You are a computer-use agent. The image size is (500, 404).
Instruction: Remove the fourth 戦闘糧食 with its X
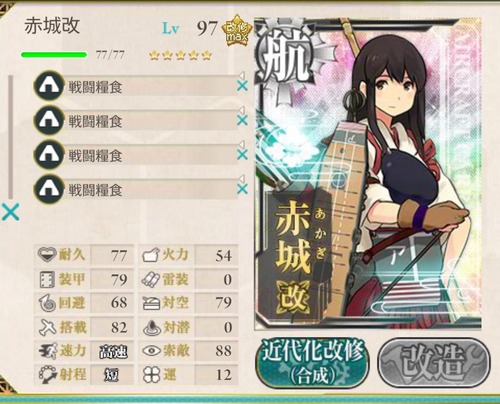coord(242,189)
